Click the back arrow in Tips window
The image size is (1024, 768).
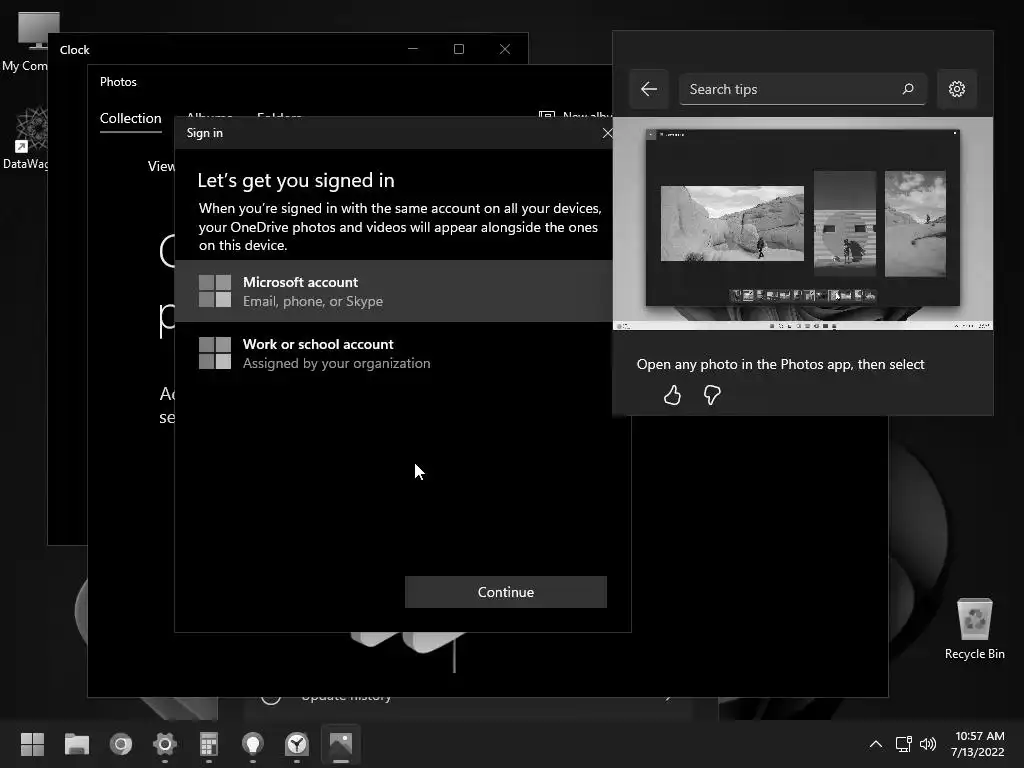tap(649, 89)
